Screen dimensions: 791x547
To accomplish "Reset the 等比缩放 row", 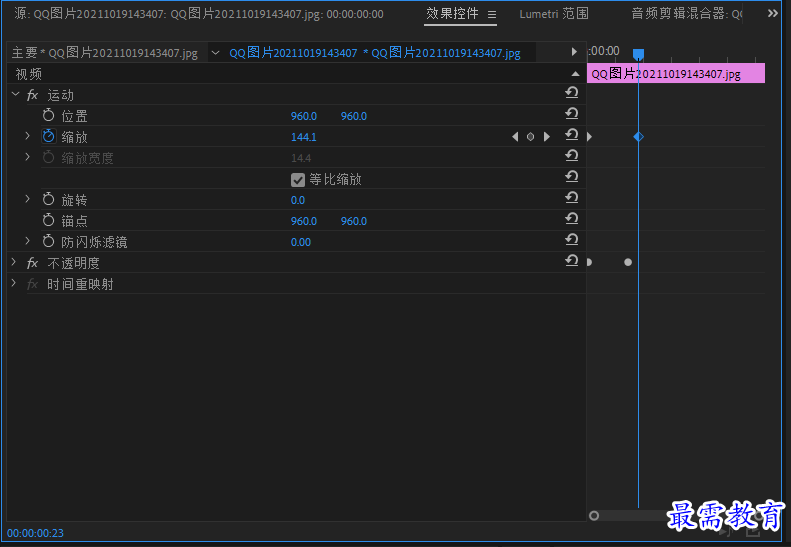I will click(x=572, y=177).
